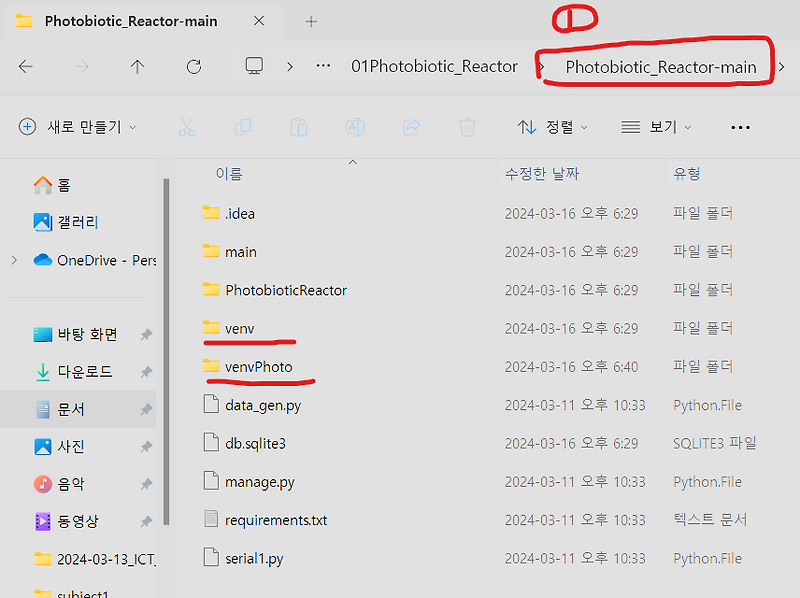Unpin 바탕 화면 using its pin icon
This screenshot has height=598, width=800.
tap(146, 335)
